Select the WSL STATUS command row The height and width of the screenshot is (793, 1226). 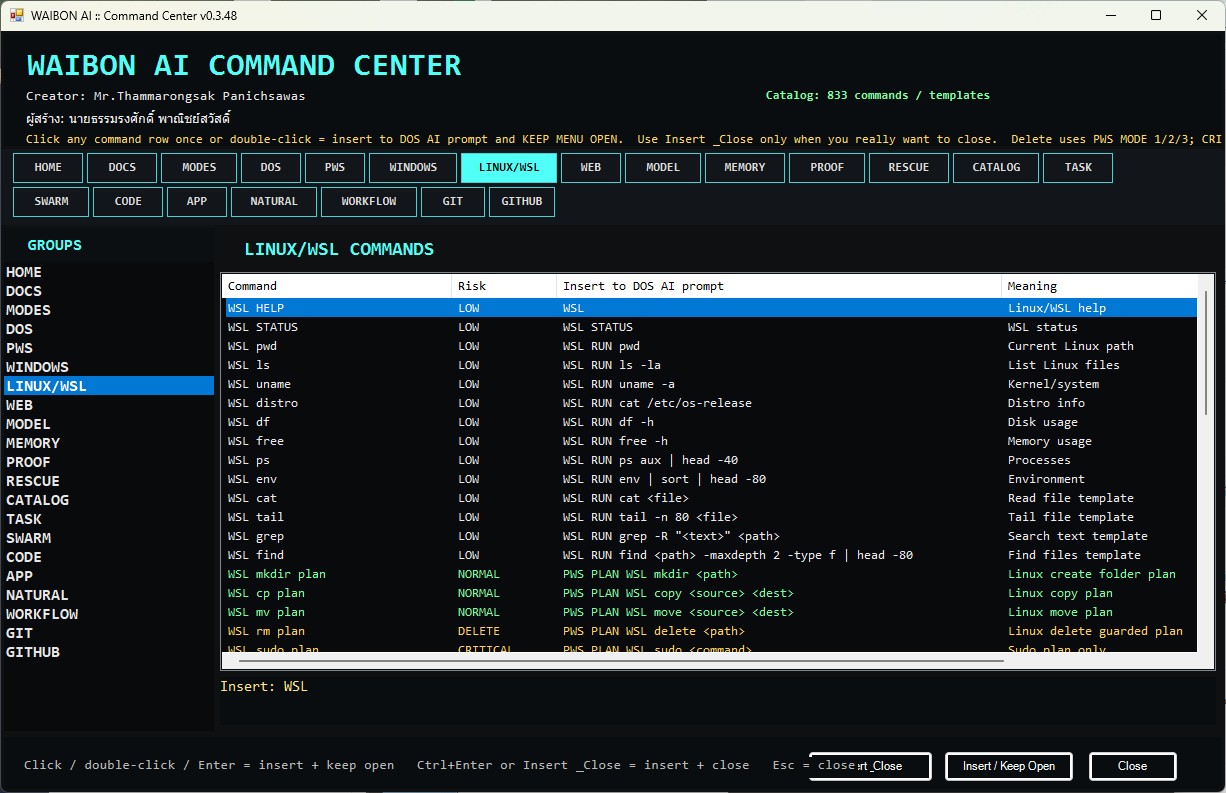pyautogui.click(x=710, y=327)
